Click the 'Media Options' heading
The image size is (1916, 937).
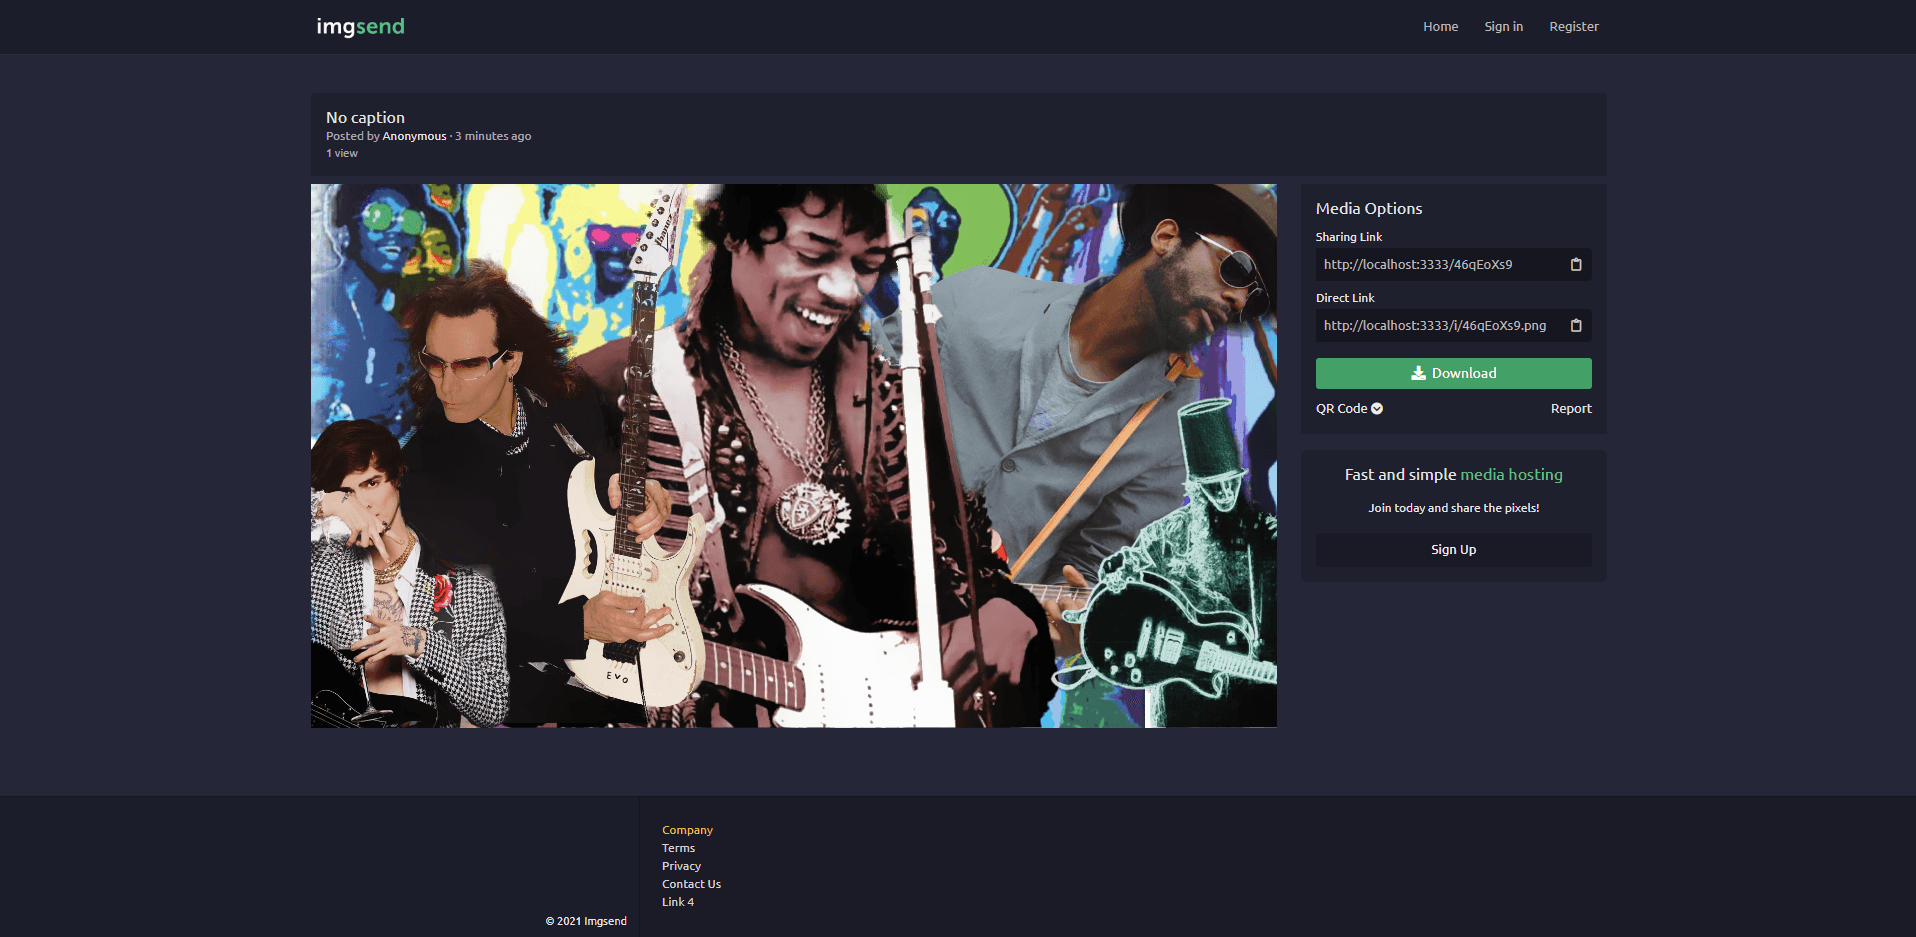click(1369, 209)
